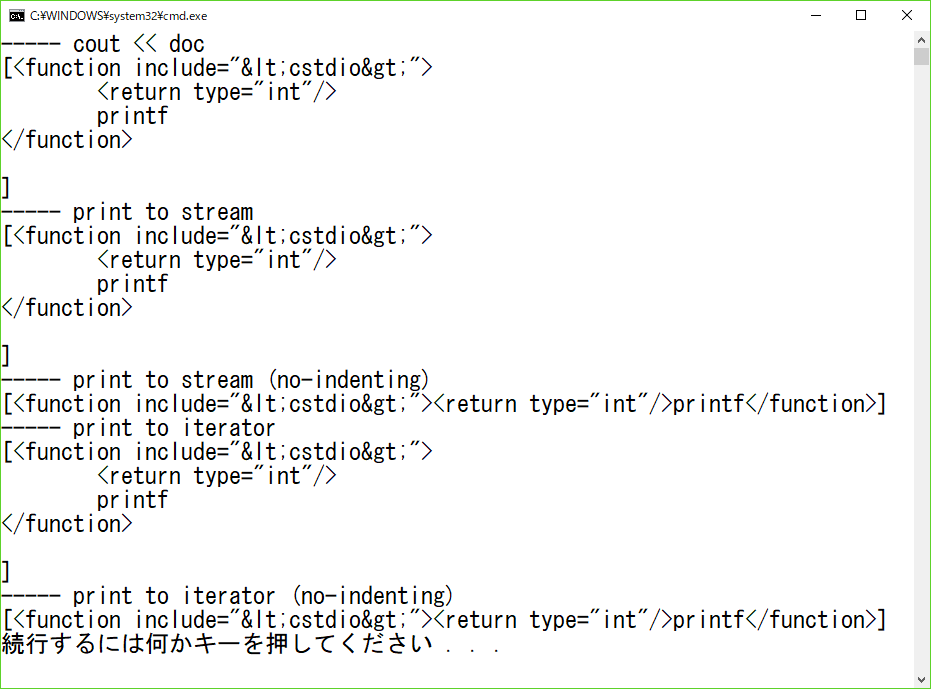Click the scrollbar down arrow
Screen dimensions: 931x689
point(921,679)
